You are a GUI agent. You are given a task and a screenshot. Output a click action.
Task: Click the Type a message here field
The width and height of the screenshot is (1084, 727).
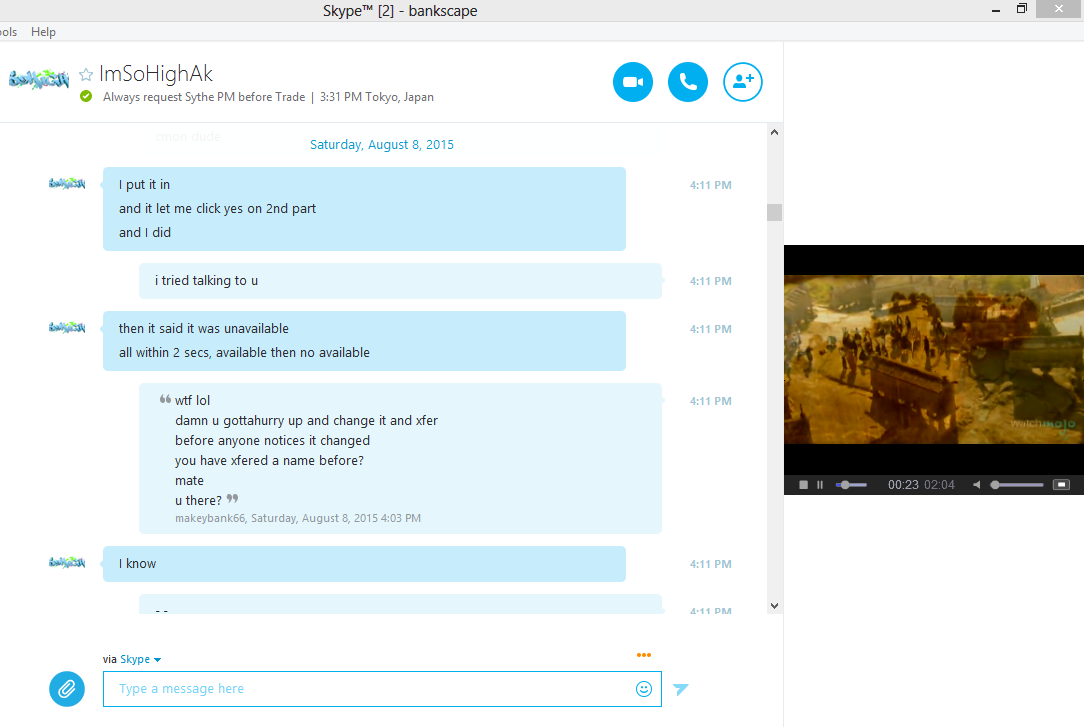pos(382,689)
